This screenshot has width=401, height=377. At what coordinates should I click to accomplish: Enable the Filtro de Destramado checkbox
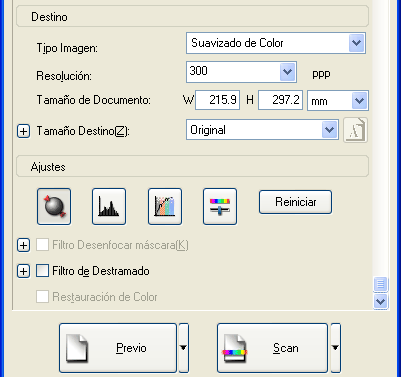[x=42, y=271]
